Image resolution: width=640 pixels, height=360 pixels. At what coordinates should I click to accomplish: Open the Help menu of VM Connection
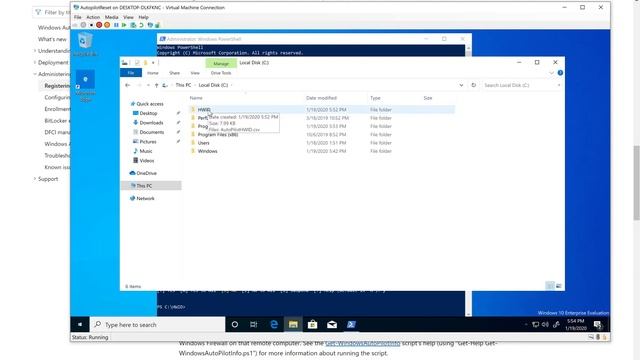coord(143,17)
